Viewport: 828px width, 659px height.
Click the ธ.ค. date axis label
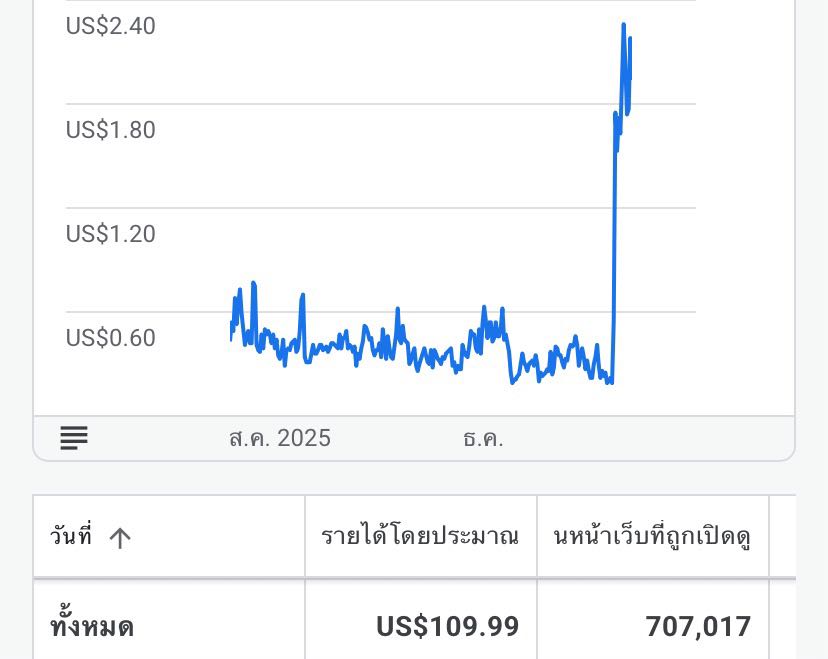point(483,438)
